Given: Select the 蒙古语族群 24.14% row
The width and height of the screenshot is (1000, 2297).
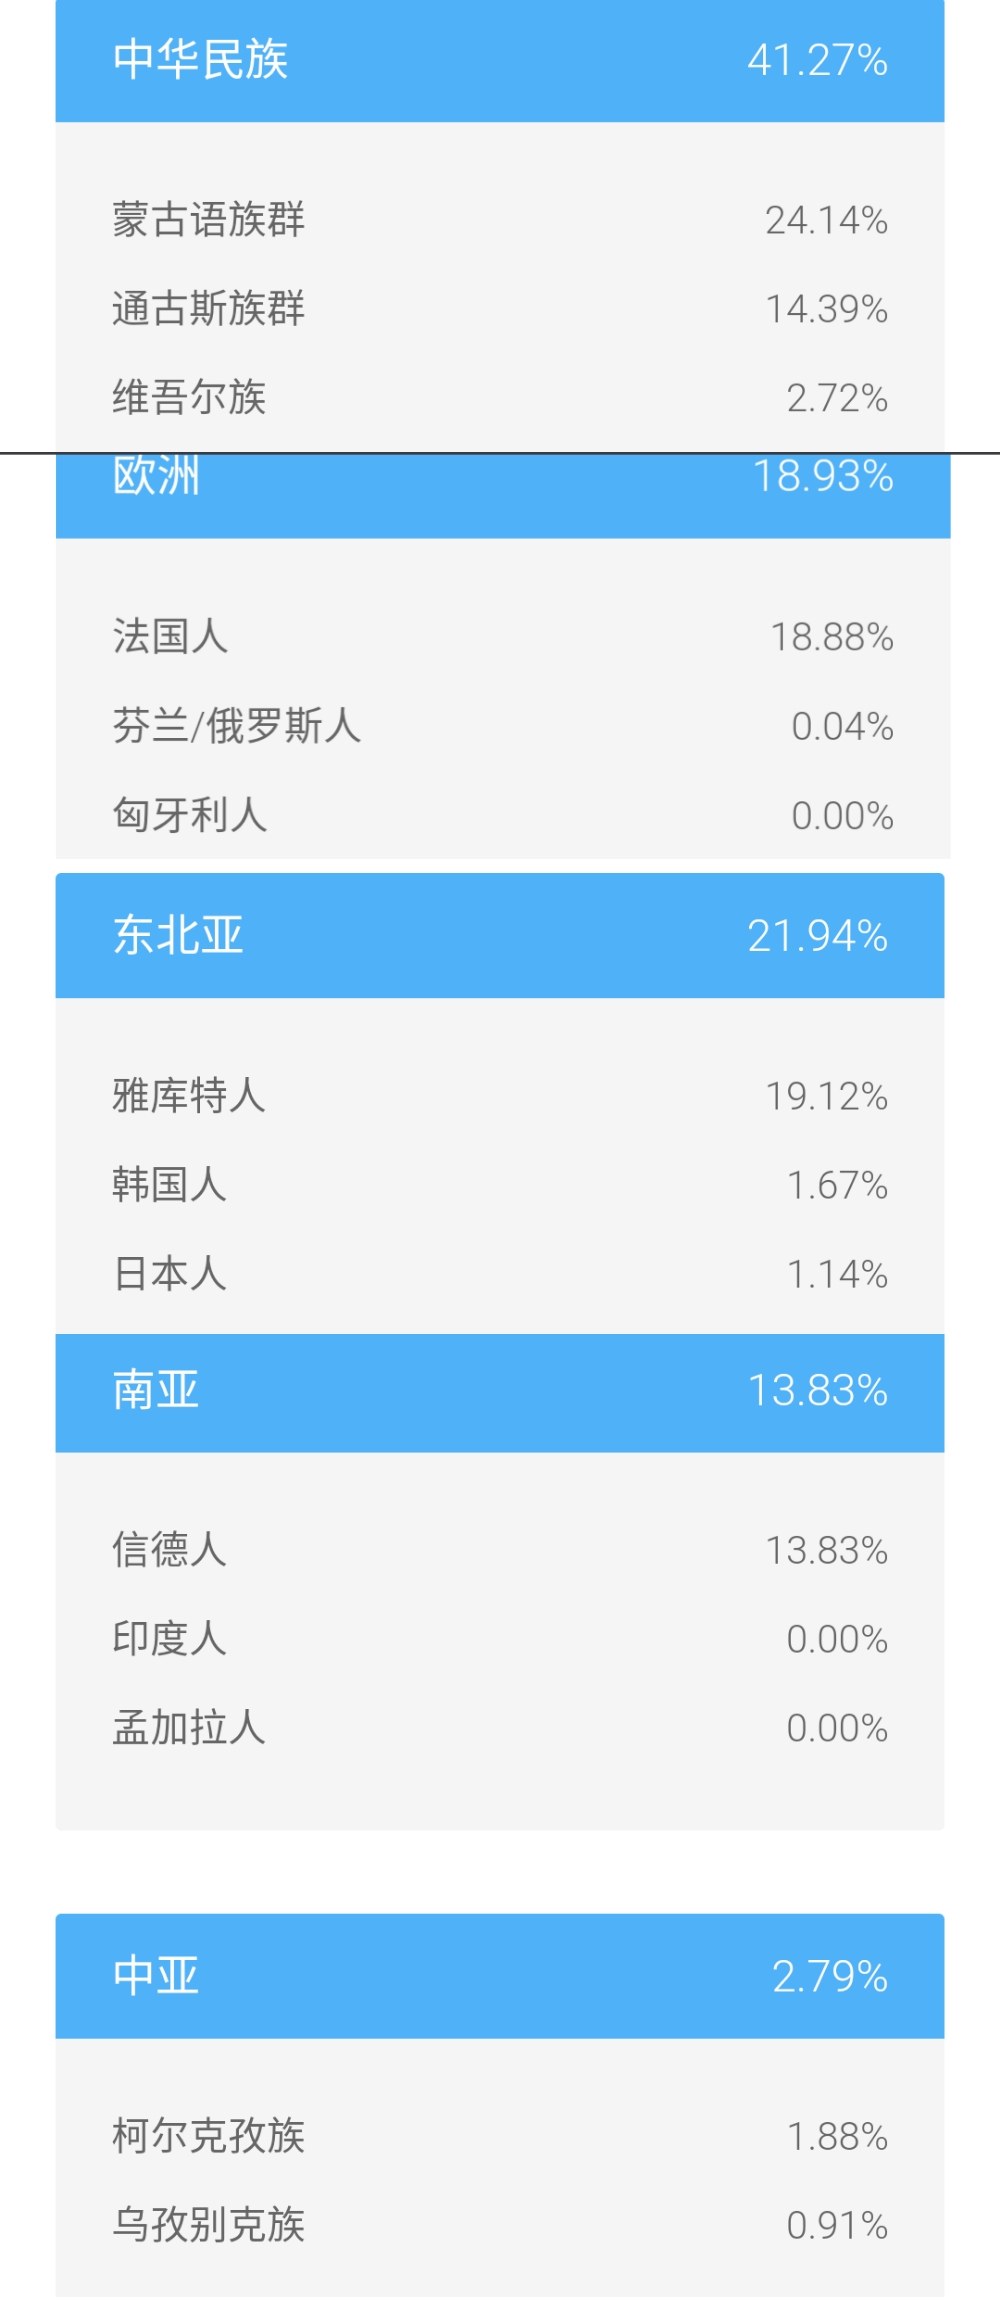Looking at the screenshot, I should [x=500, y=220].
